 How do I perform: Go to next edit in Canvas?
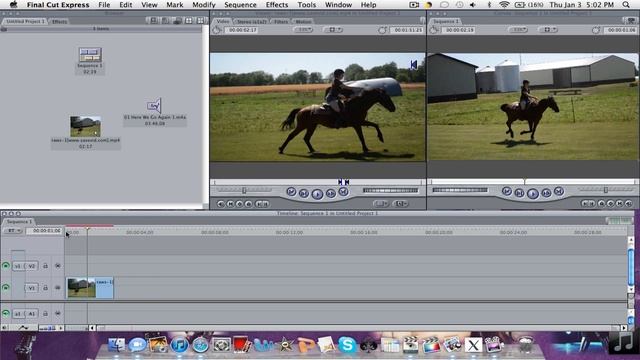click(559, 191)
